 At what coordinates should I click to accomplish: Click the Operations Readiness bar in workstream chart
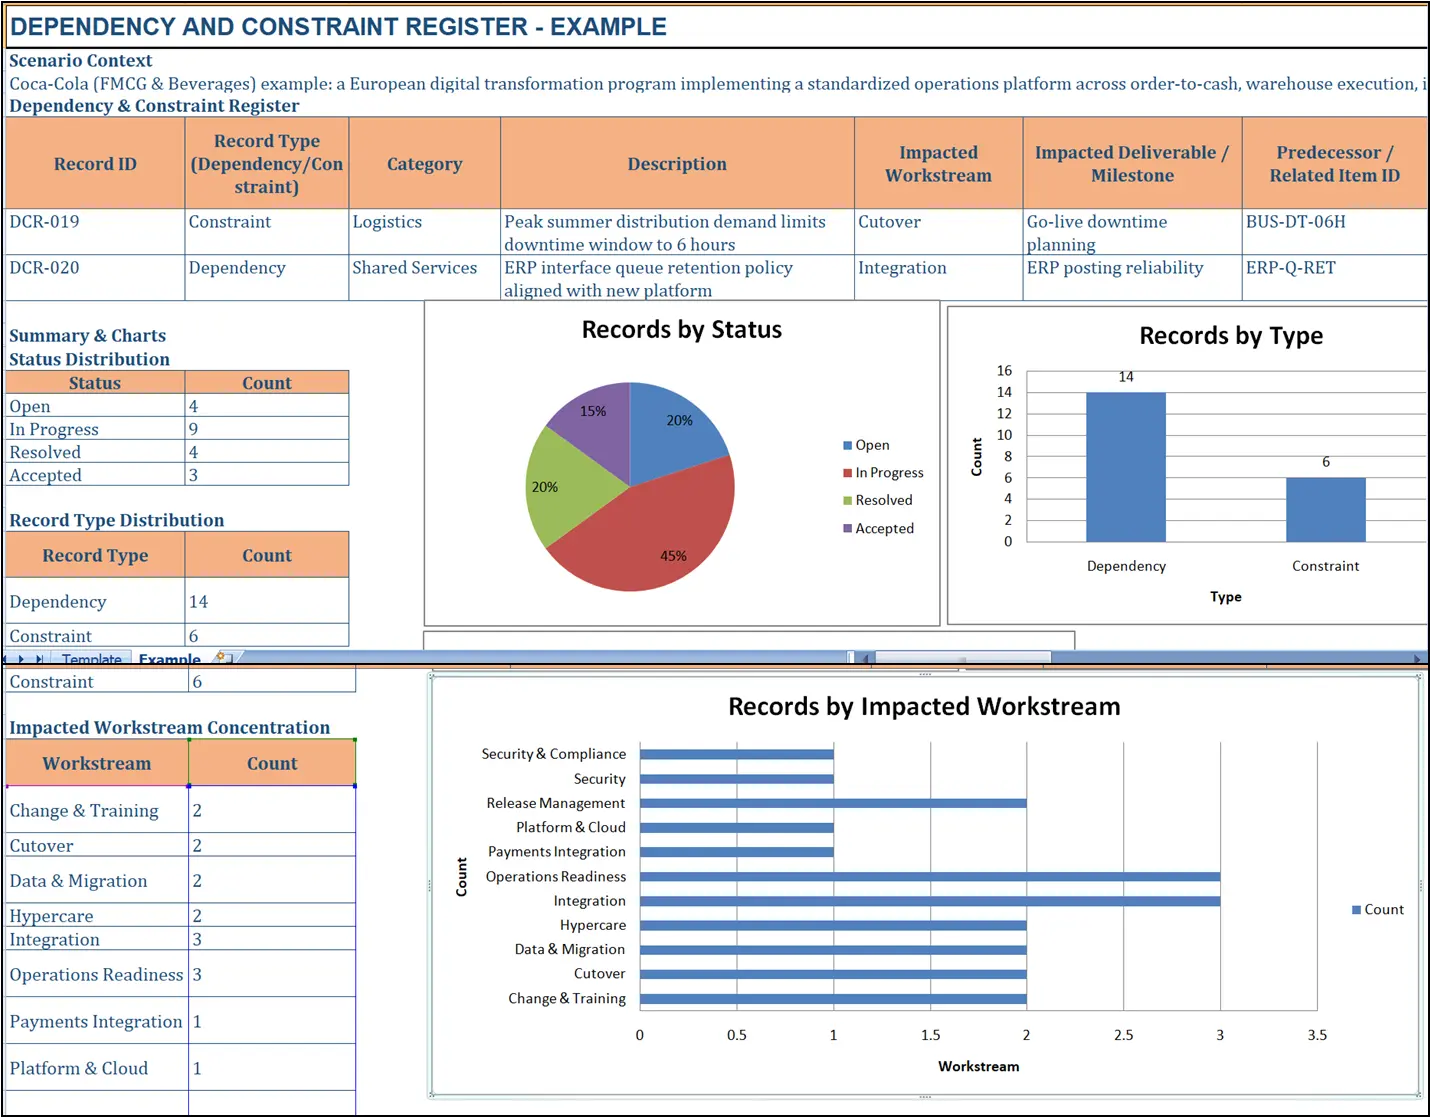pos(930,876)
